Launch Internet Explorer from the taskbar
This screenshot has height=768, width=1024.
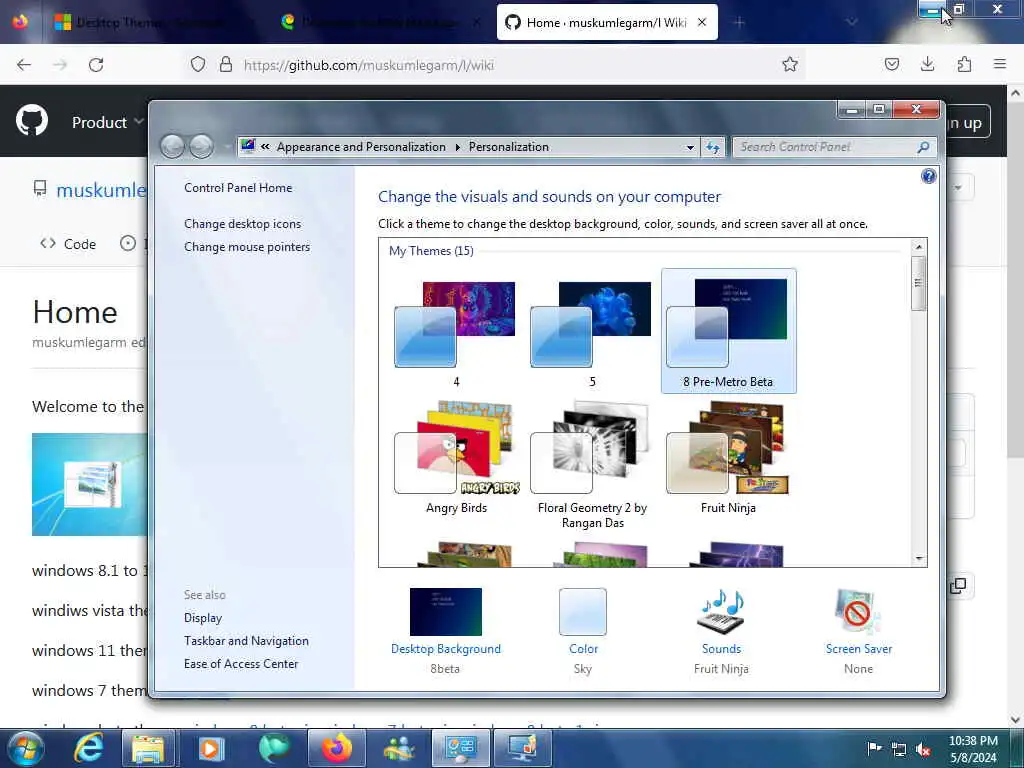(x=89, y=748)
